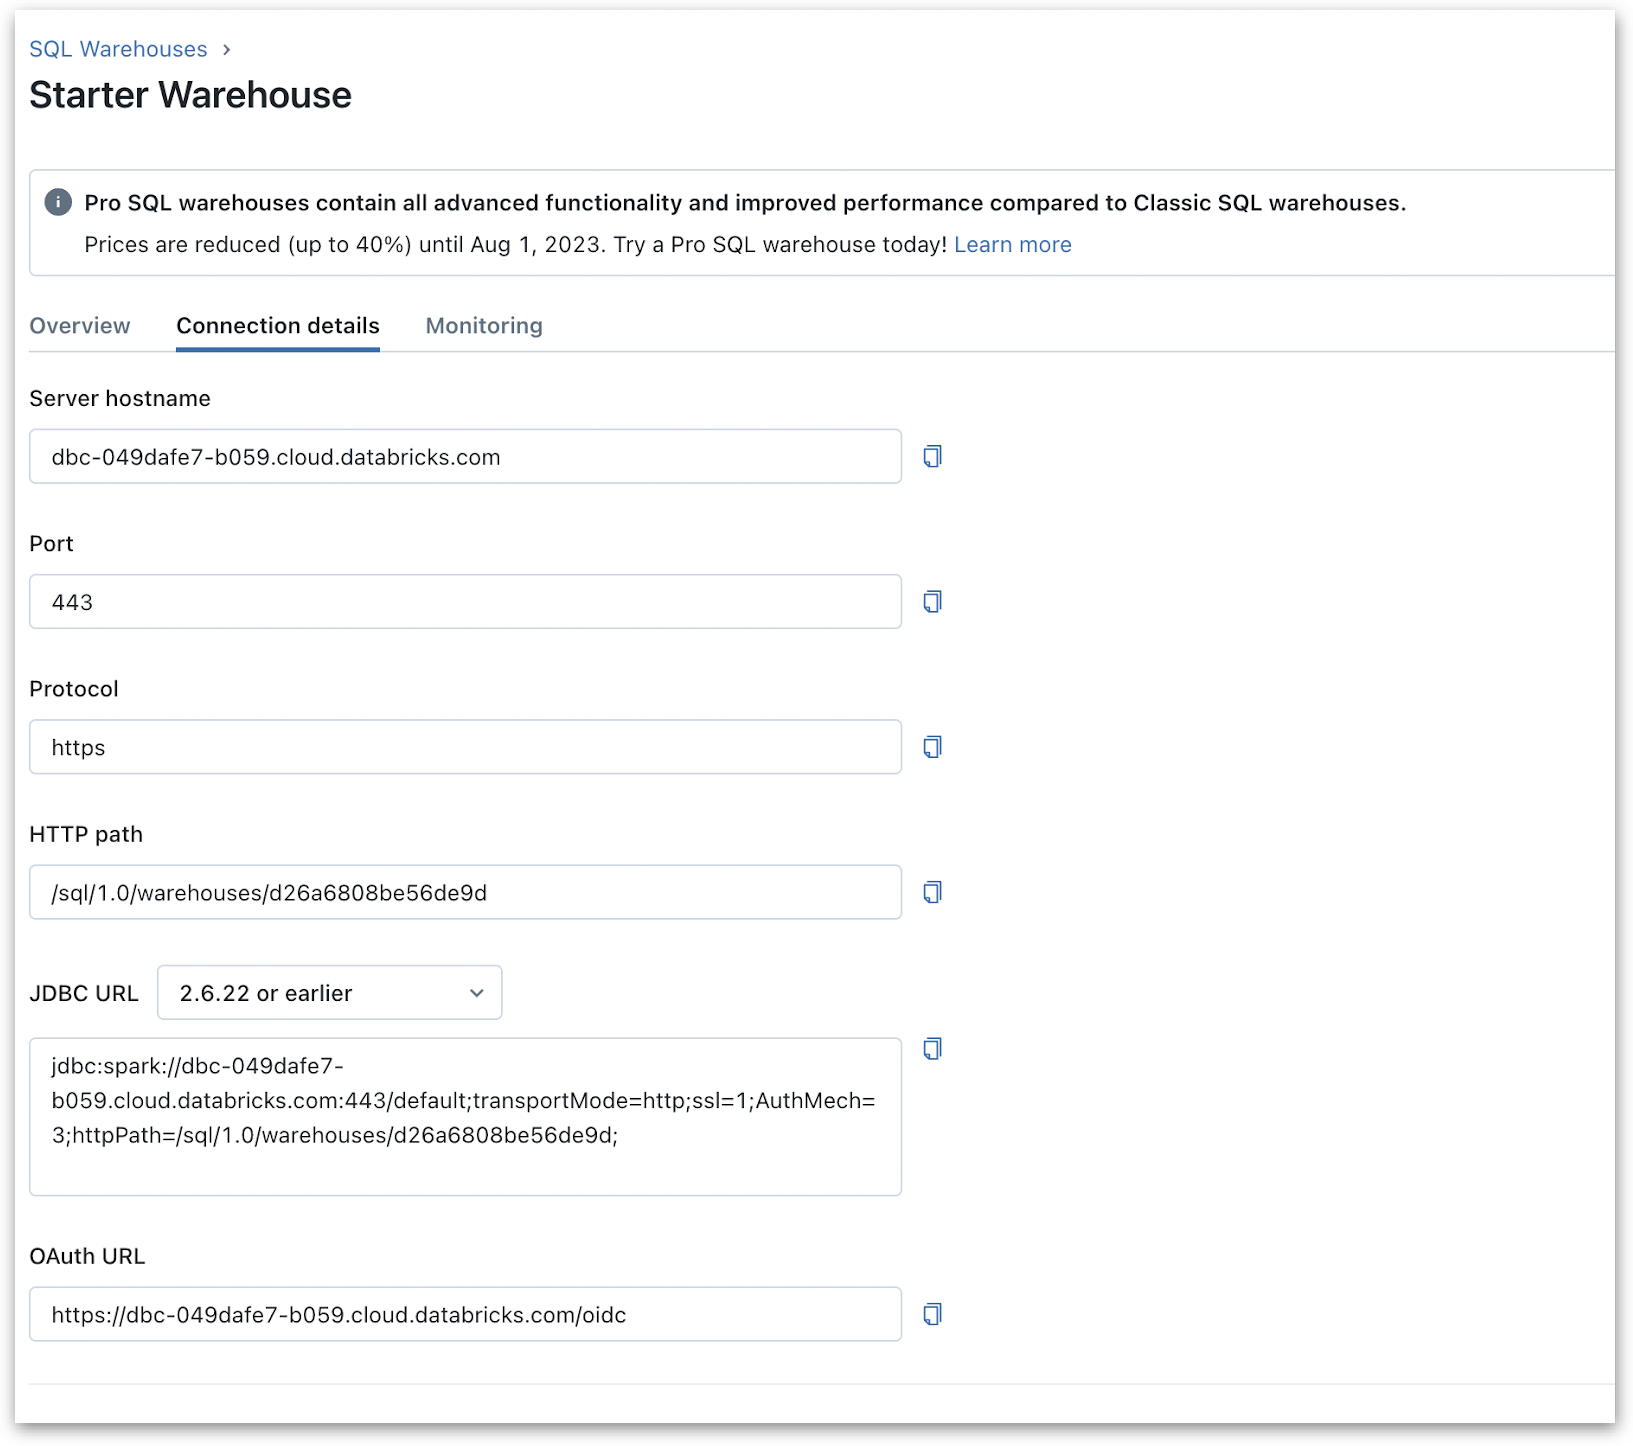Click the Server hostname label

tap(120, 399)
